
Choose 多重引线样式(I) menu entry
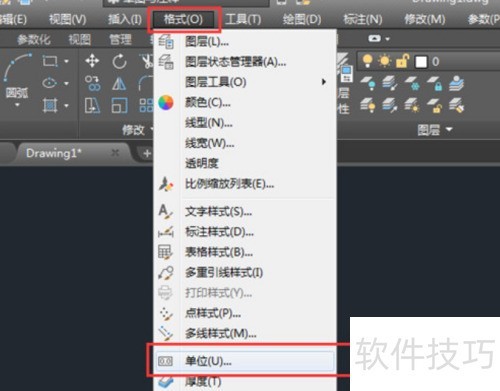click(x=245, y=273)
